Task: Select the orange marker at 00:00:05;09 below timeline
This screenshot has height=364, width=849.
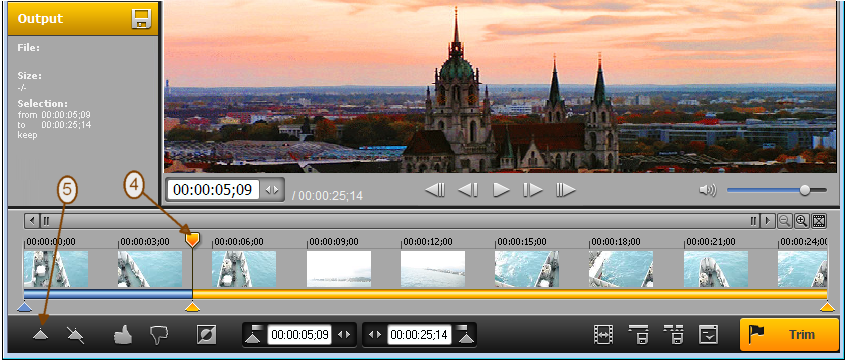Action: click(192, 308)
